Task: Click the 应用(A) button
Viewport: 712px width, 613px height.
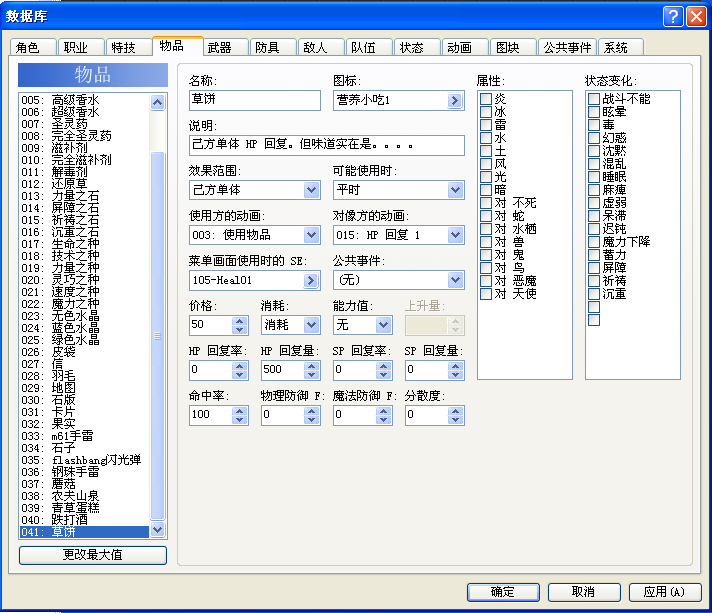Action: (665, 592)
